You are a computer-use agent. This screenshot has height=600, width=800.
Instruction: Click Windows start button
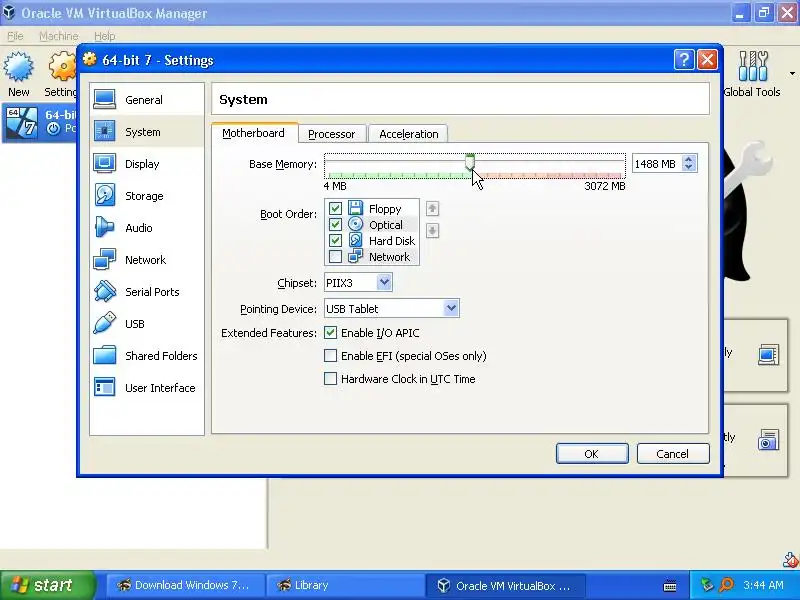(x=47, y=585)
